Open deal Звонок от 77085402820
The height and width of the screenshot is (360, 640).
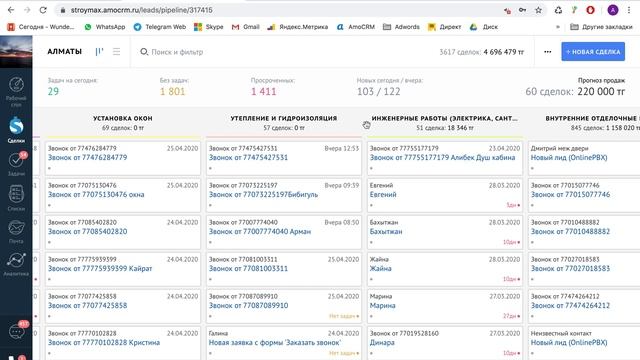88,231
